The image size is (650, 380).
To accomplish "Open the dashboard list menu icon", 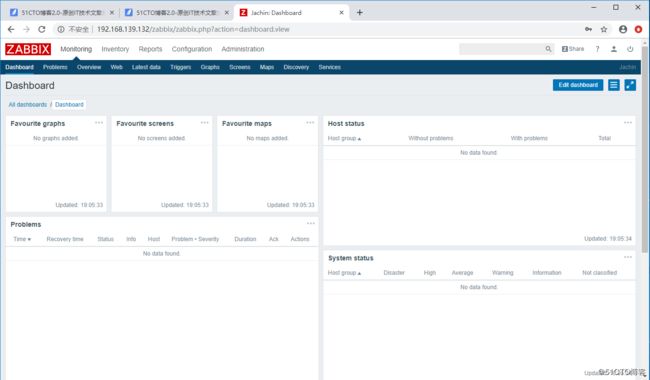I will point(614,85).
